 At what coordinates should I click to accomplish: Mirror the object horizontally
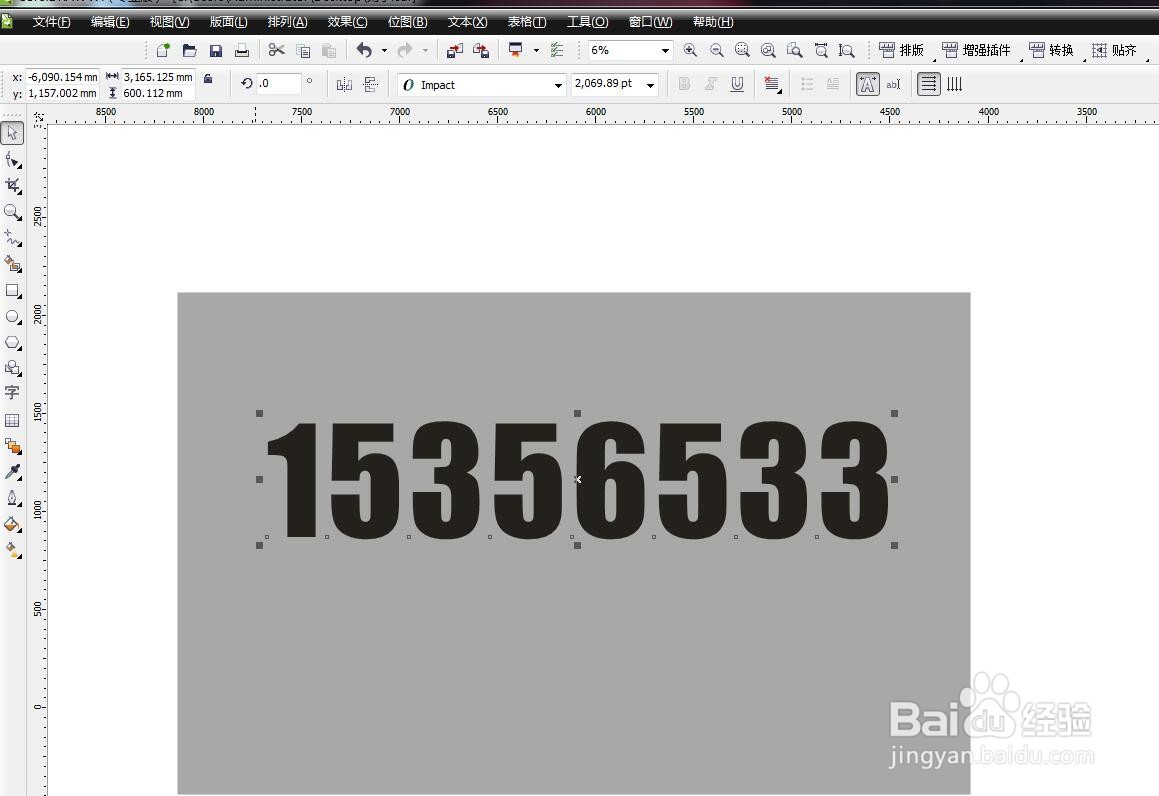click(344, 84)
